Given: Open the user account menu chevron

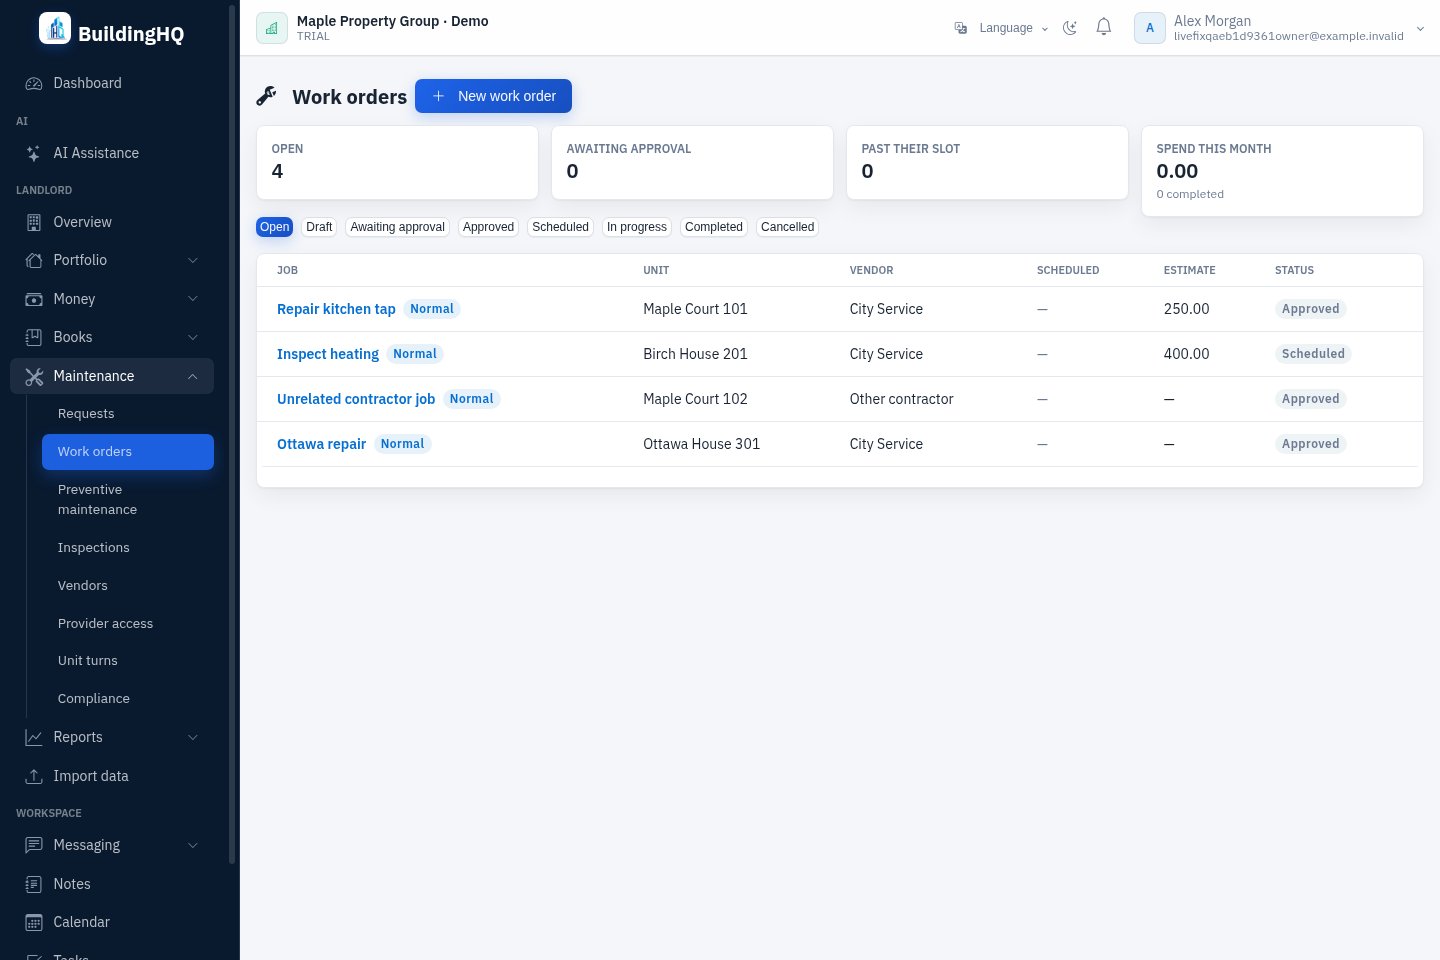Looking at the screenshot, I should tap(1420, 28).
